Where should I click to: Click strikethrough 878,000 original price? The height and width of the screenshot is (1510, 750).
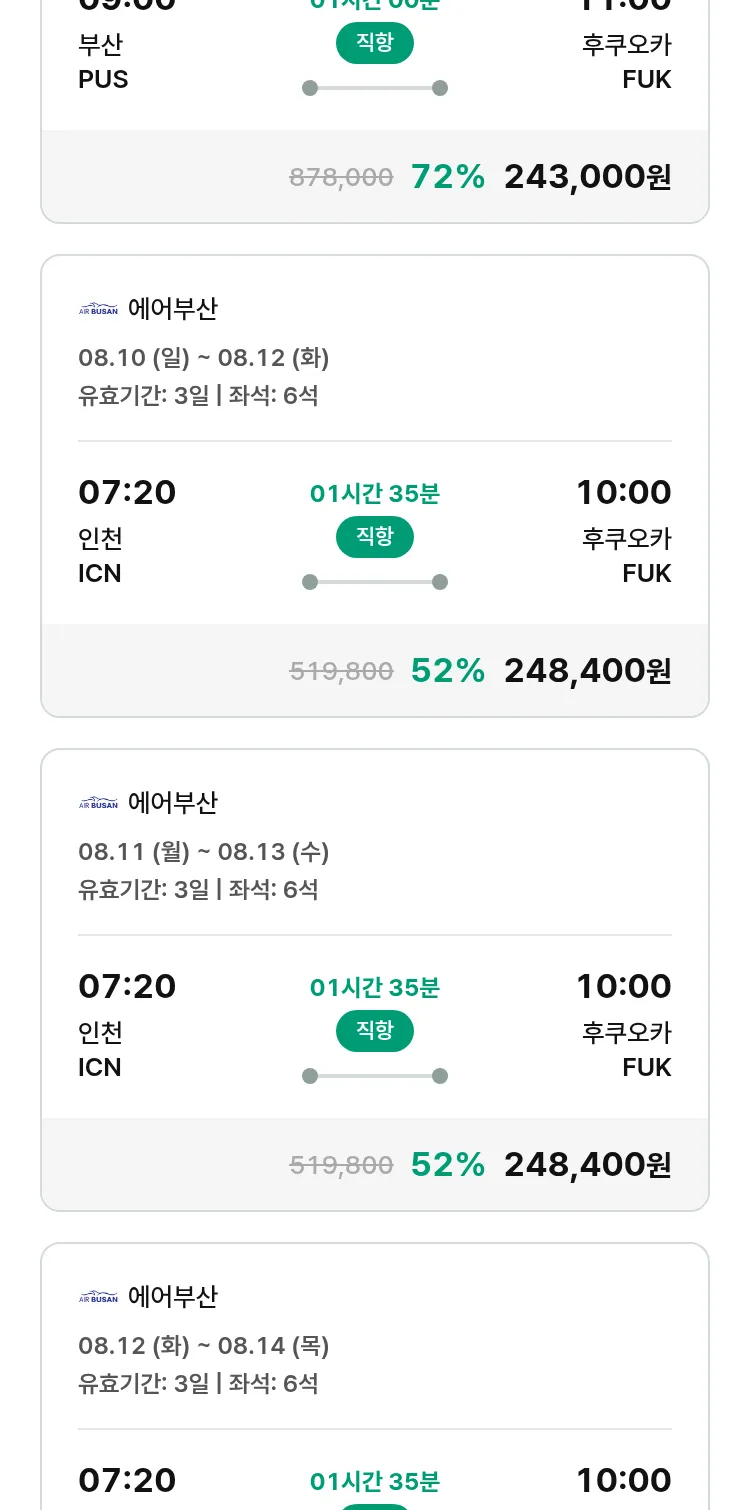341,178
